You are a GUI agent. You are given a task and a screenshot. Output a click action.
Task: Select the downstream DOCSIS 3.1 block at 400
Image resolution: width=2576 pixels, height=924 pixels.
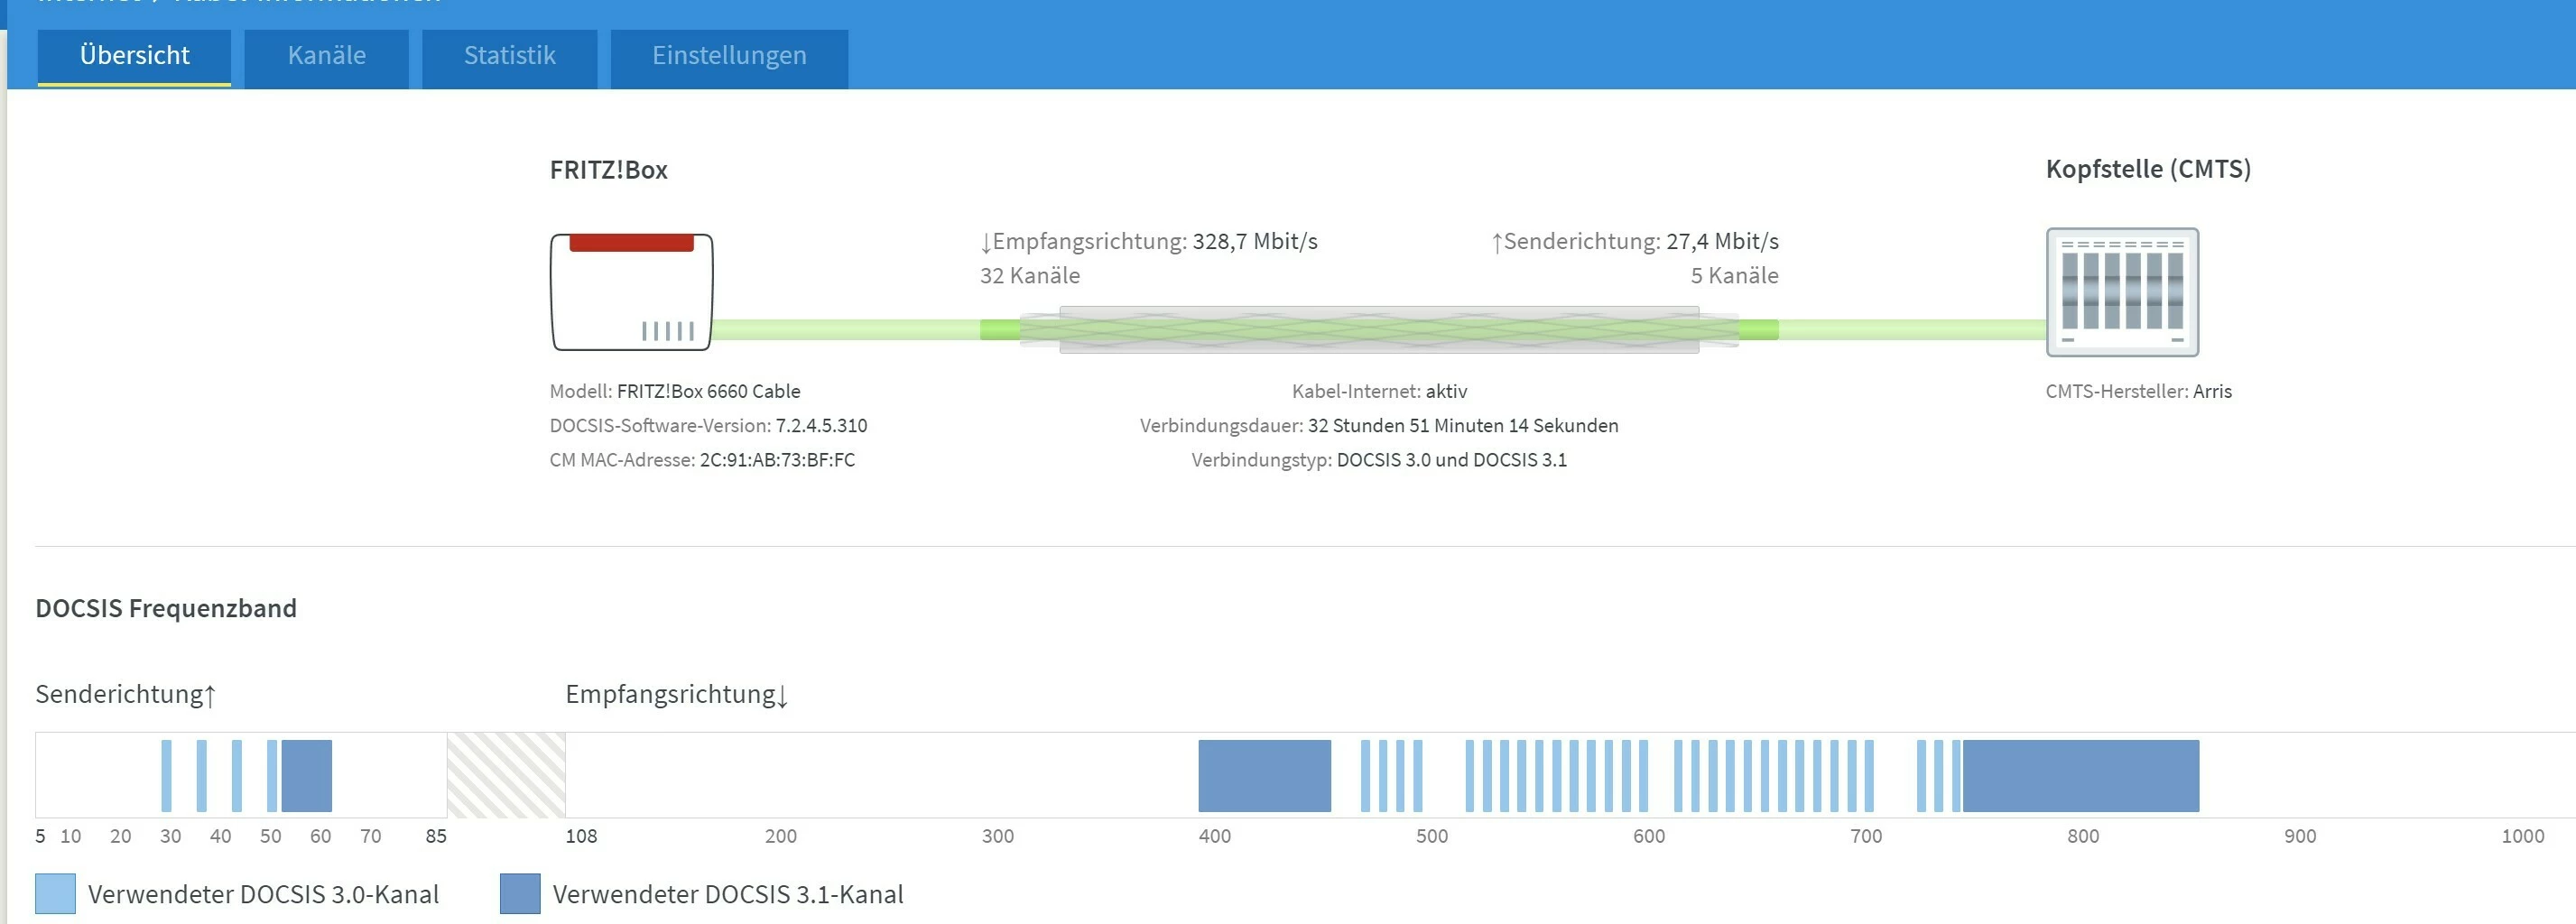tap(1264, 776)
